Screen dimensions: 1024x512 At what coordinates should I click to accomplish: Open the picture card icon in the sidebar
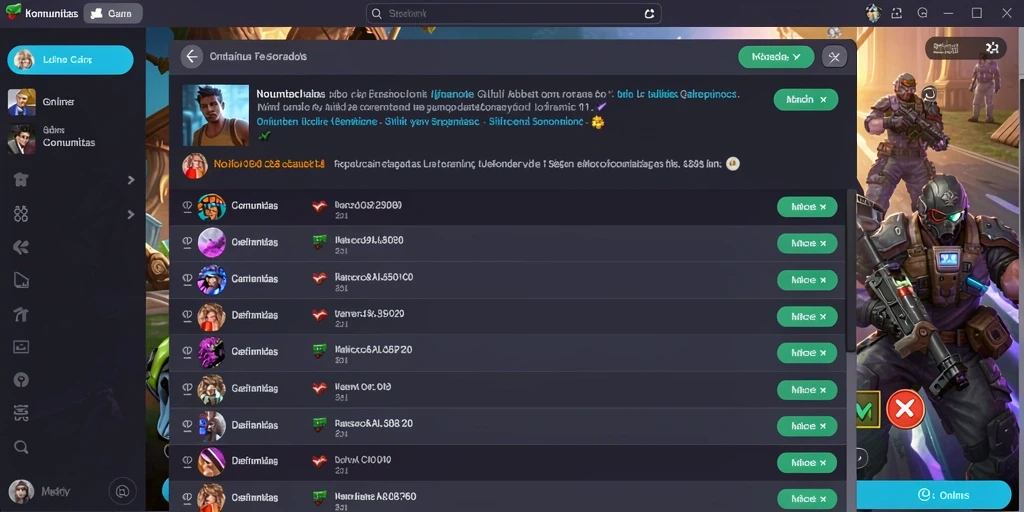pos(21,347)
